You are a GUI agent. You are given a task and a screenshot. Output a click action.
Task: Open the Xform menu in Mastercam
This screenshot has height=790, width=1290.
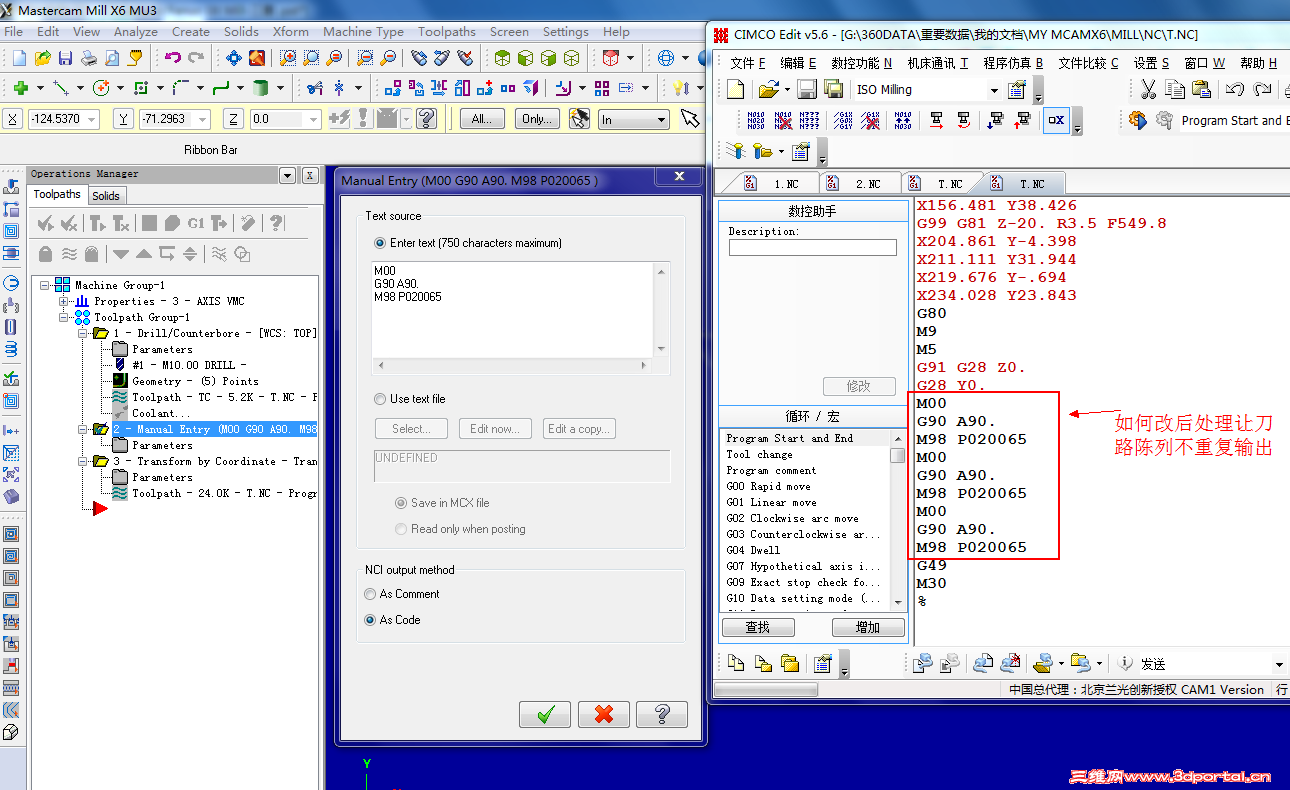291,32
